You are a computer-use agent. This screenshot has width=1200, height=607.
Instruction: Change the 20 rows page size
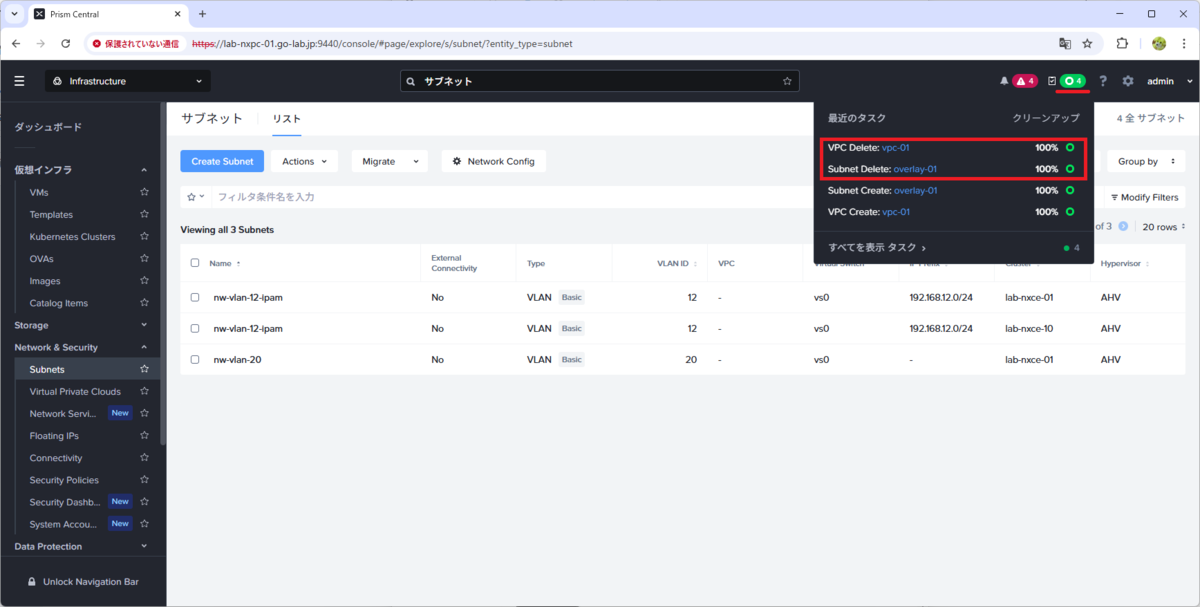point(1164,227)
